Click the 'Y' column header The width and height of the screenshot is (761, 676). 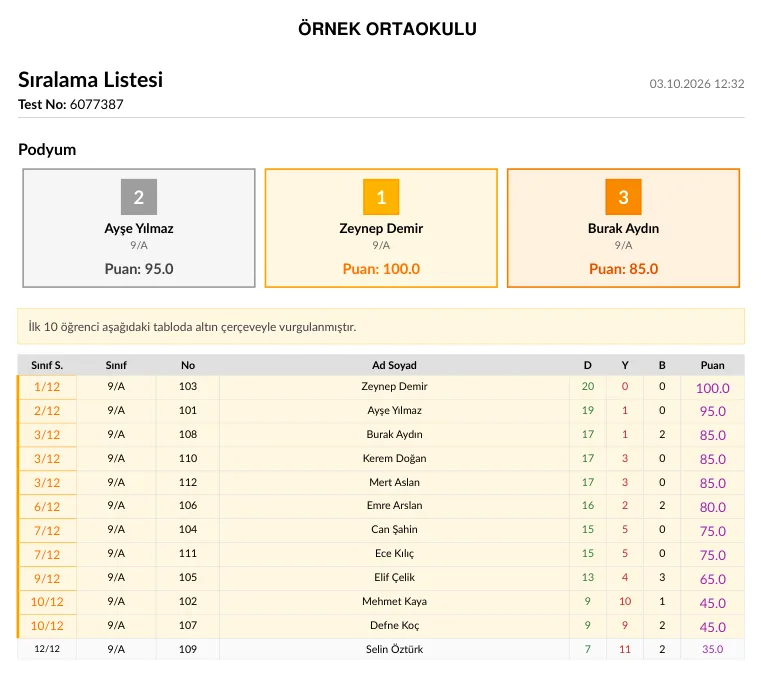[x=625, y=365]
